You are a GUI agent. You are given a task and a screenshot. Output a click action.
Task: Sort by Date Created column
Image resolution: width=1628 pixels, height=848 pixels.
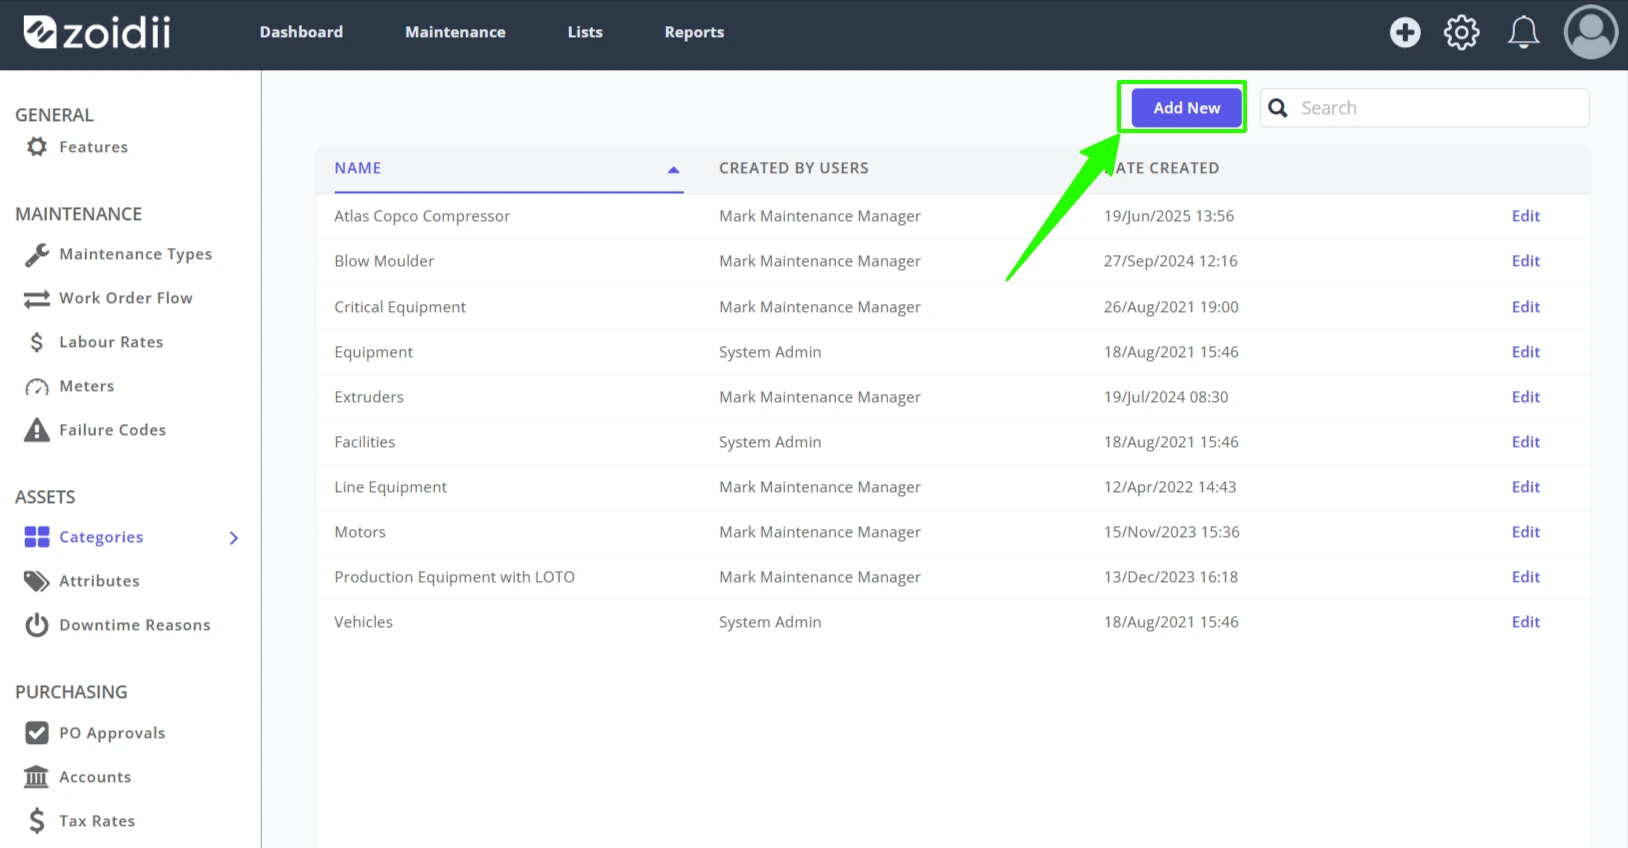1162,168
